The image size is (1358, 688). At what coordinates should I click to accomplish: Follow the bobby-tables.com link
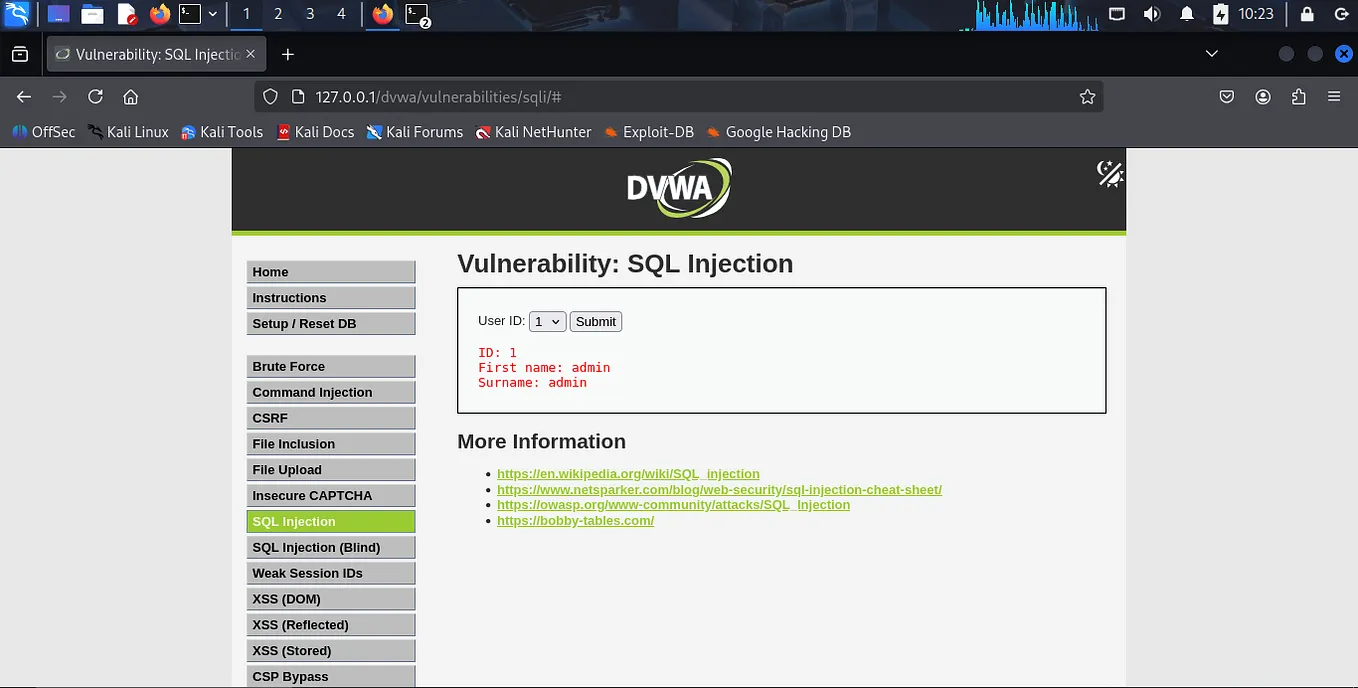[x=575, y=520]
